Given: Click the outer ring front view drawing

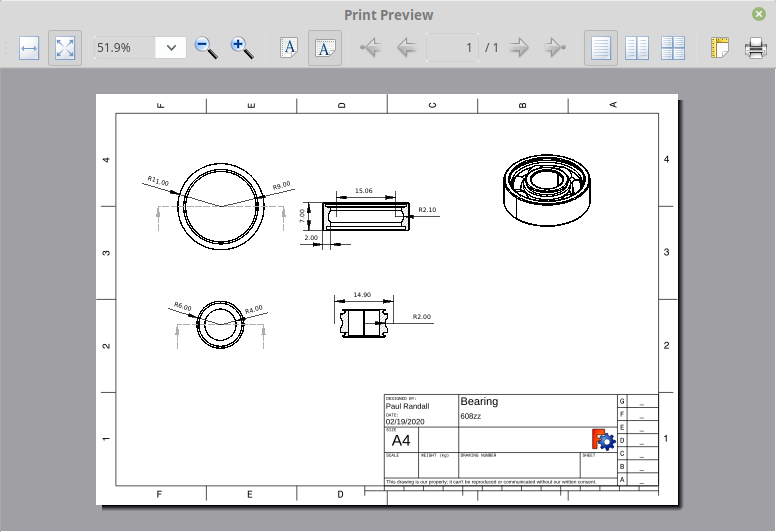Looking at the screenshot, I should (221, 206).
